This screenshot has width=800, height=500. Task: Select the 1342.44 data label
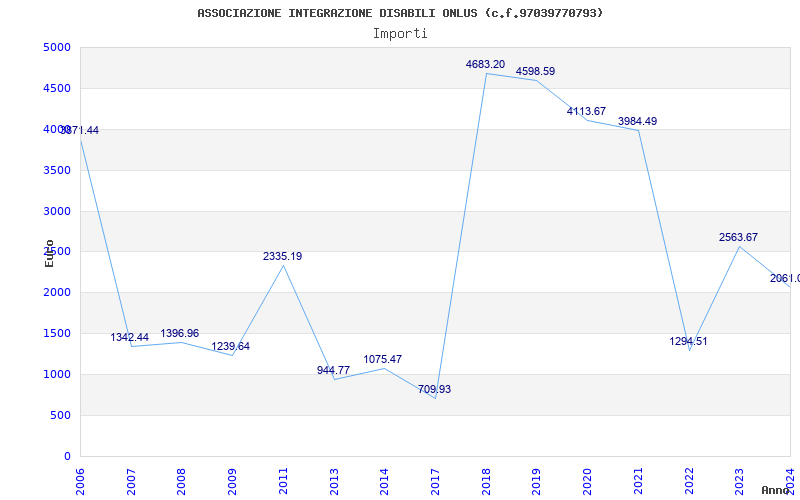point(130,337)
